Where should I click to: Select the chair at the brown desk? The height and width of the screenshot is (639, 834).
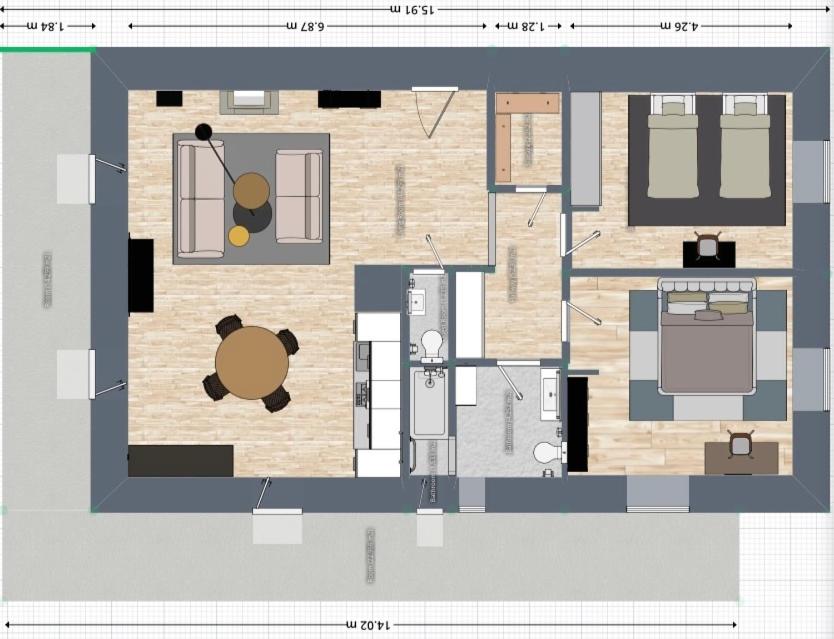(x=740, y=445)
